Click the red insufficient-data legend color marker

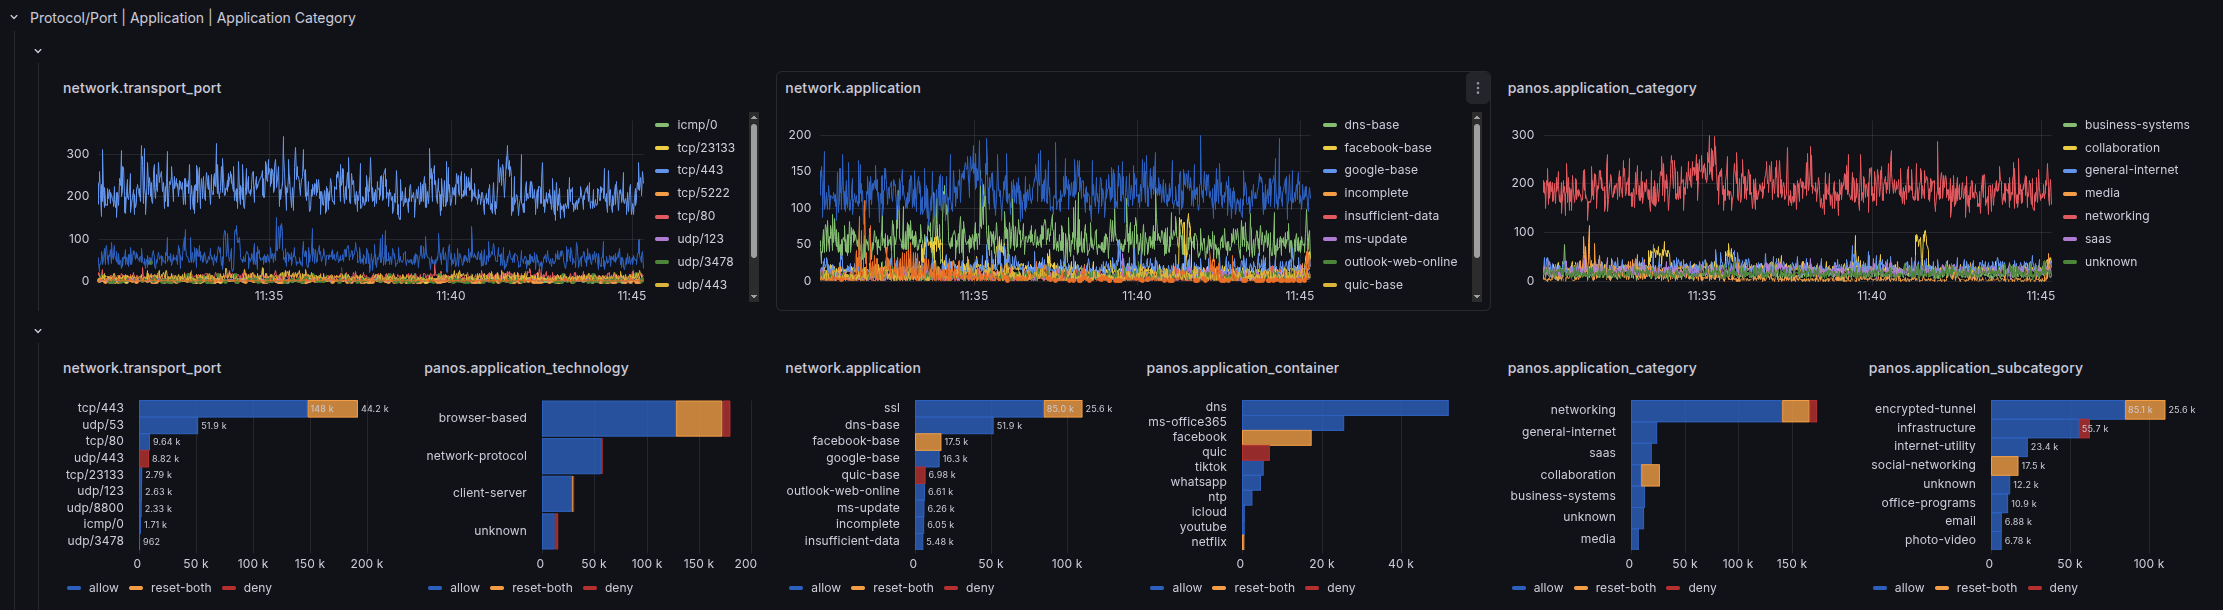pyautogui.click(x=1329, y=217)
